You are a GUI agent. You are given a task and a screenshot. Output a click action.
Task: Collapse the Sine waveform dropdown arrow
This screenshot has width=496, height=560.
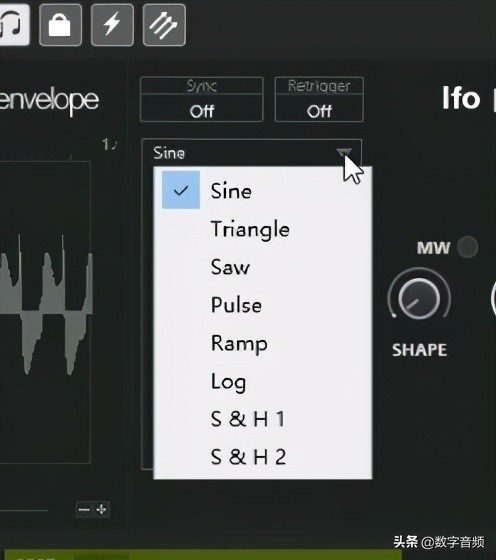click(x=344, y=153)
